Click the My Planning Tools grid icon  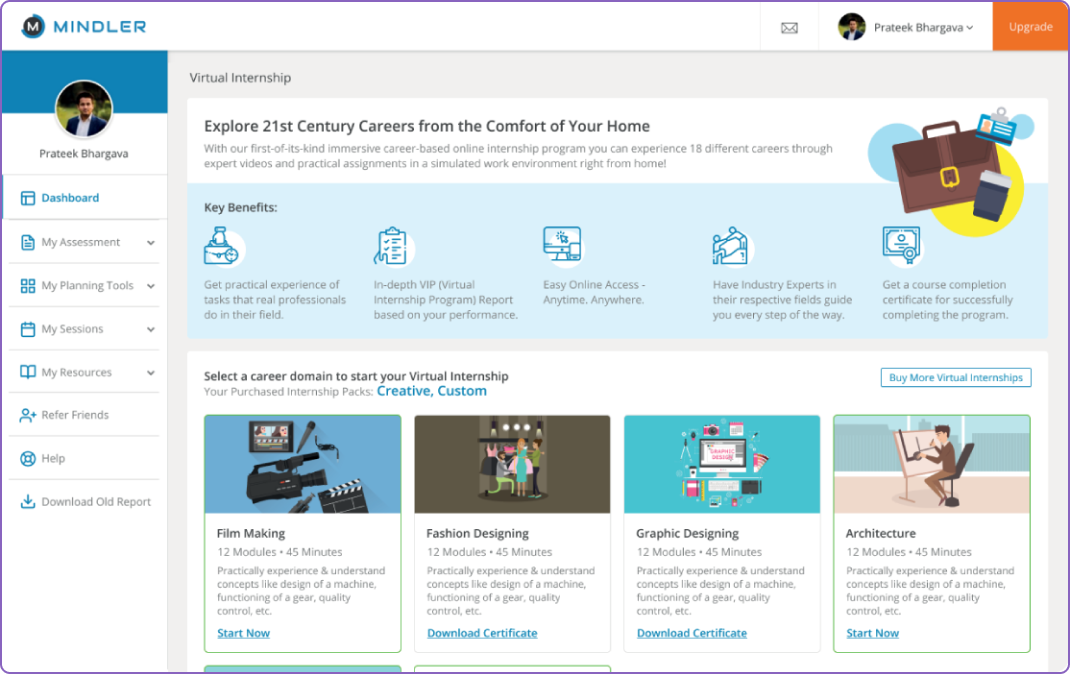(x=28, y=286)
